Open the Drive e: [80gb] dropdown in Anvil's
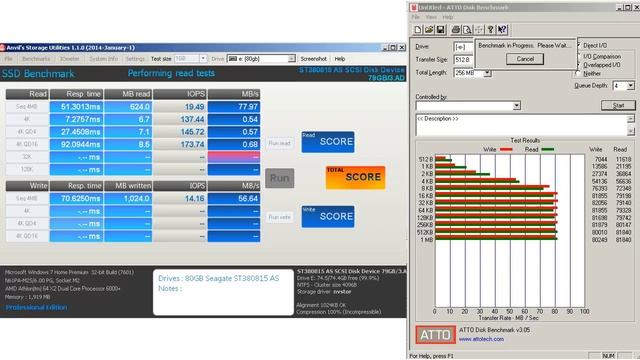Image resolution: width=640 pixels, height=360 pixels. coord(291,59)
